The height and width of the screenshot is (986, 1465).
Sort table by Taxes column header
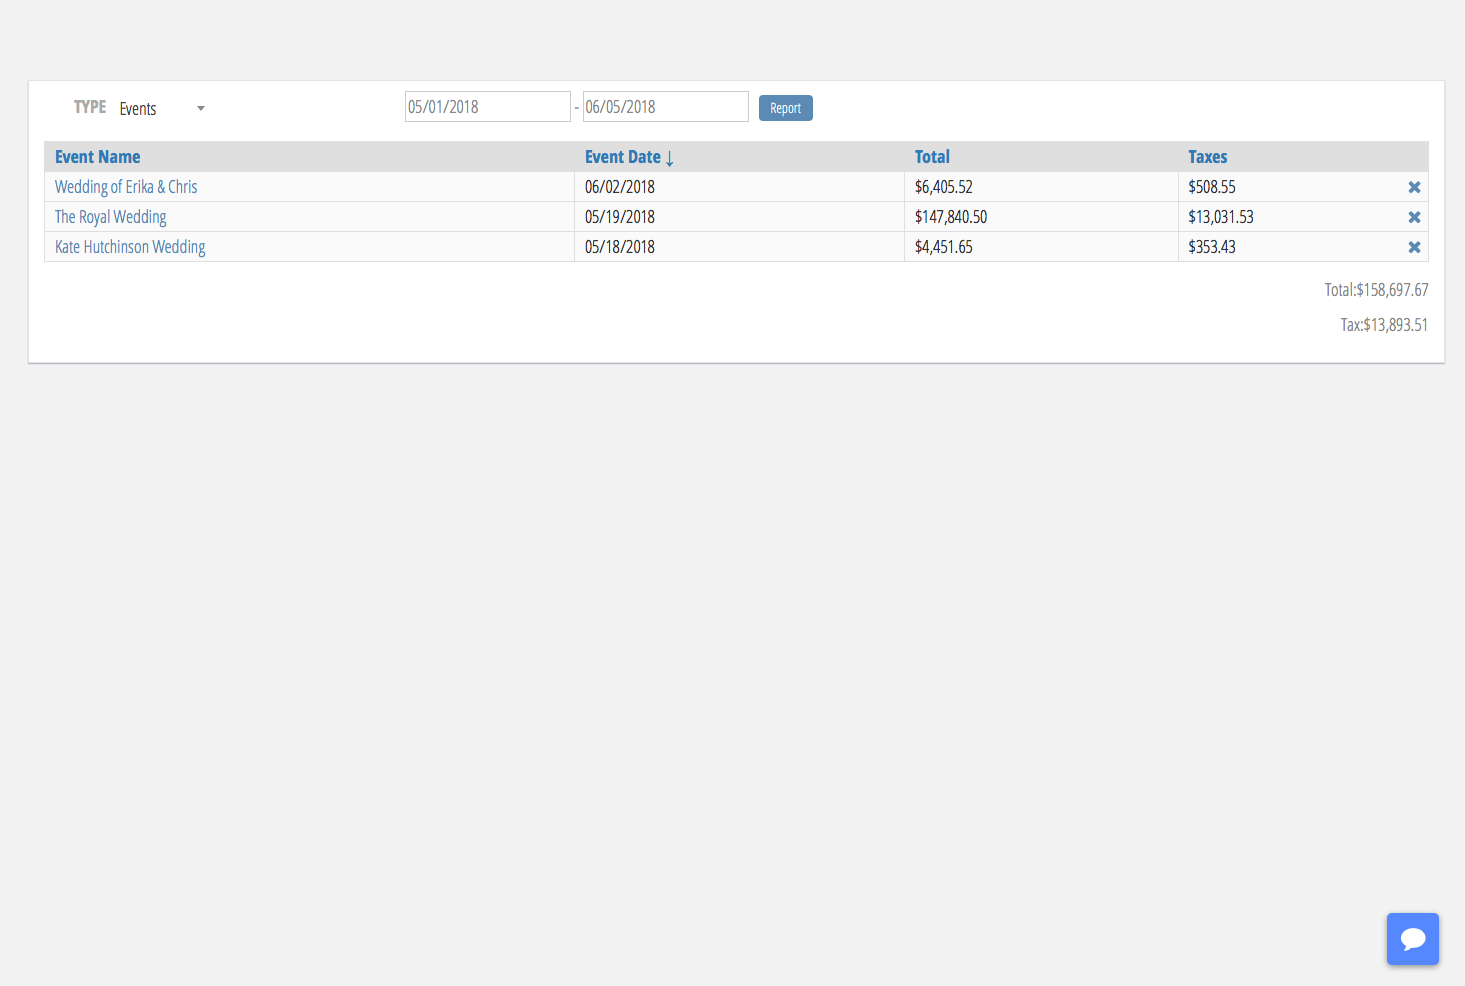1207,157
